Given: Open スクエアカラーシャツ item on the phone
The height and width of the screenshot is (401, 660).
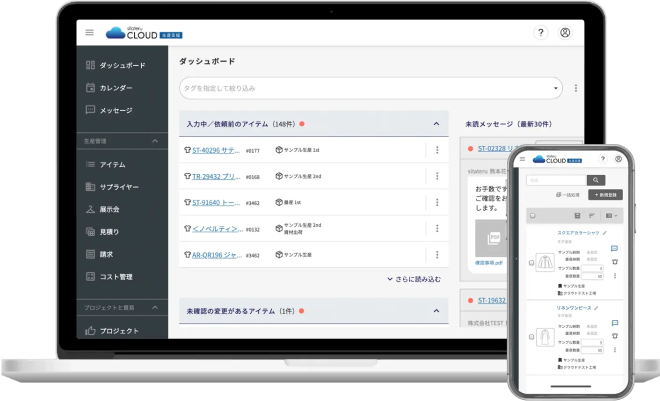Looking at the screenshot, I should tap(578, 233).
